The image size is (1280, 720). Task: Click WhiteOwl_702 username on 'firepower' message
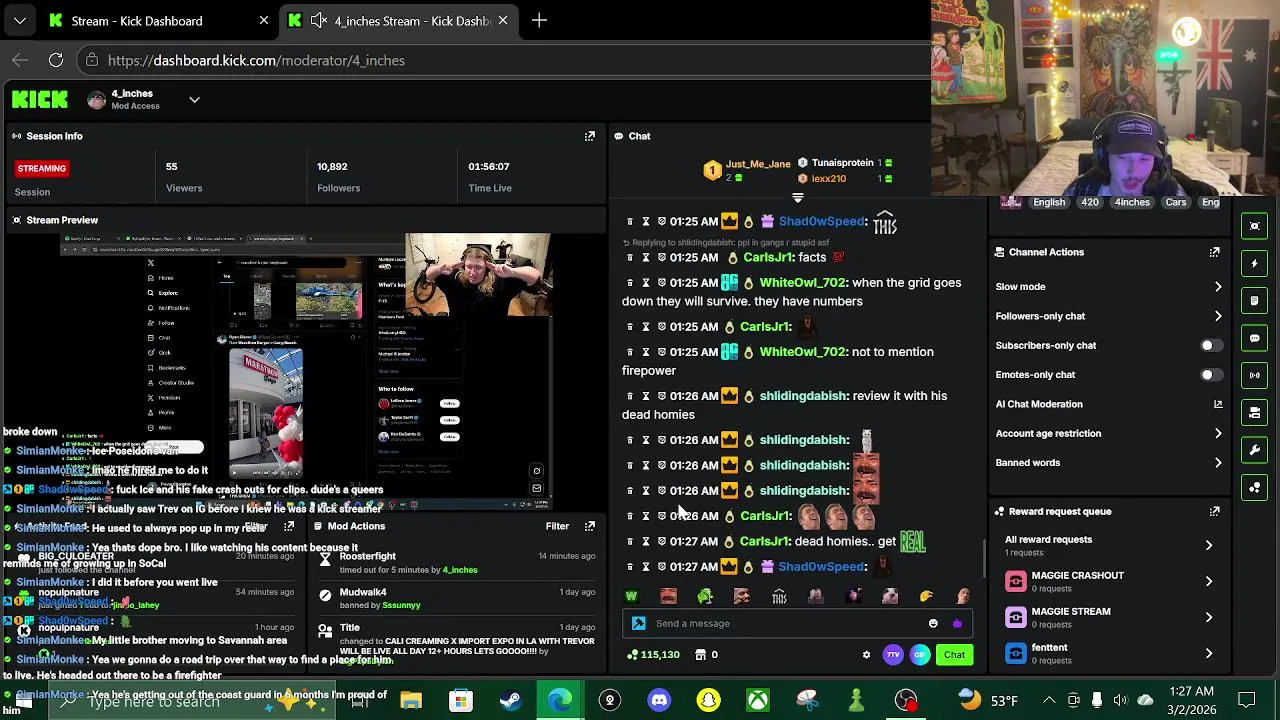pos(803,352)
